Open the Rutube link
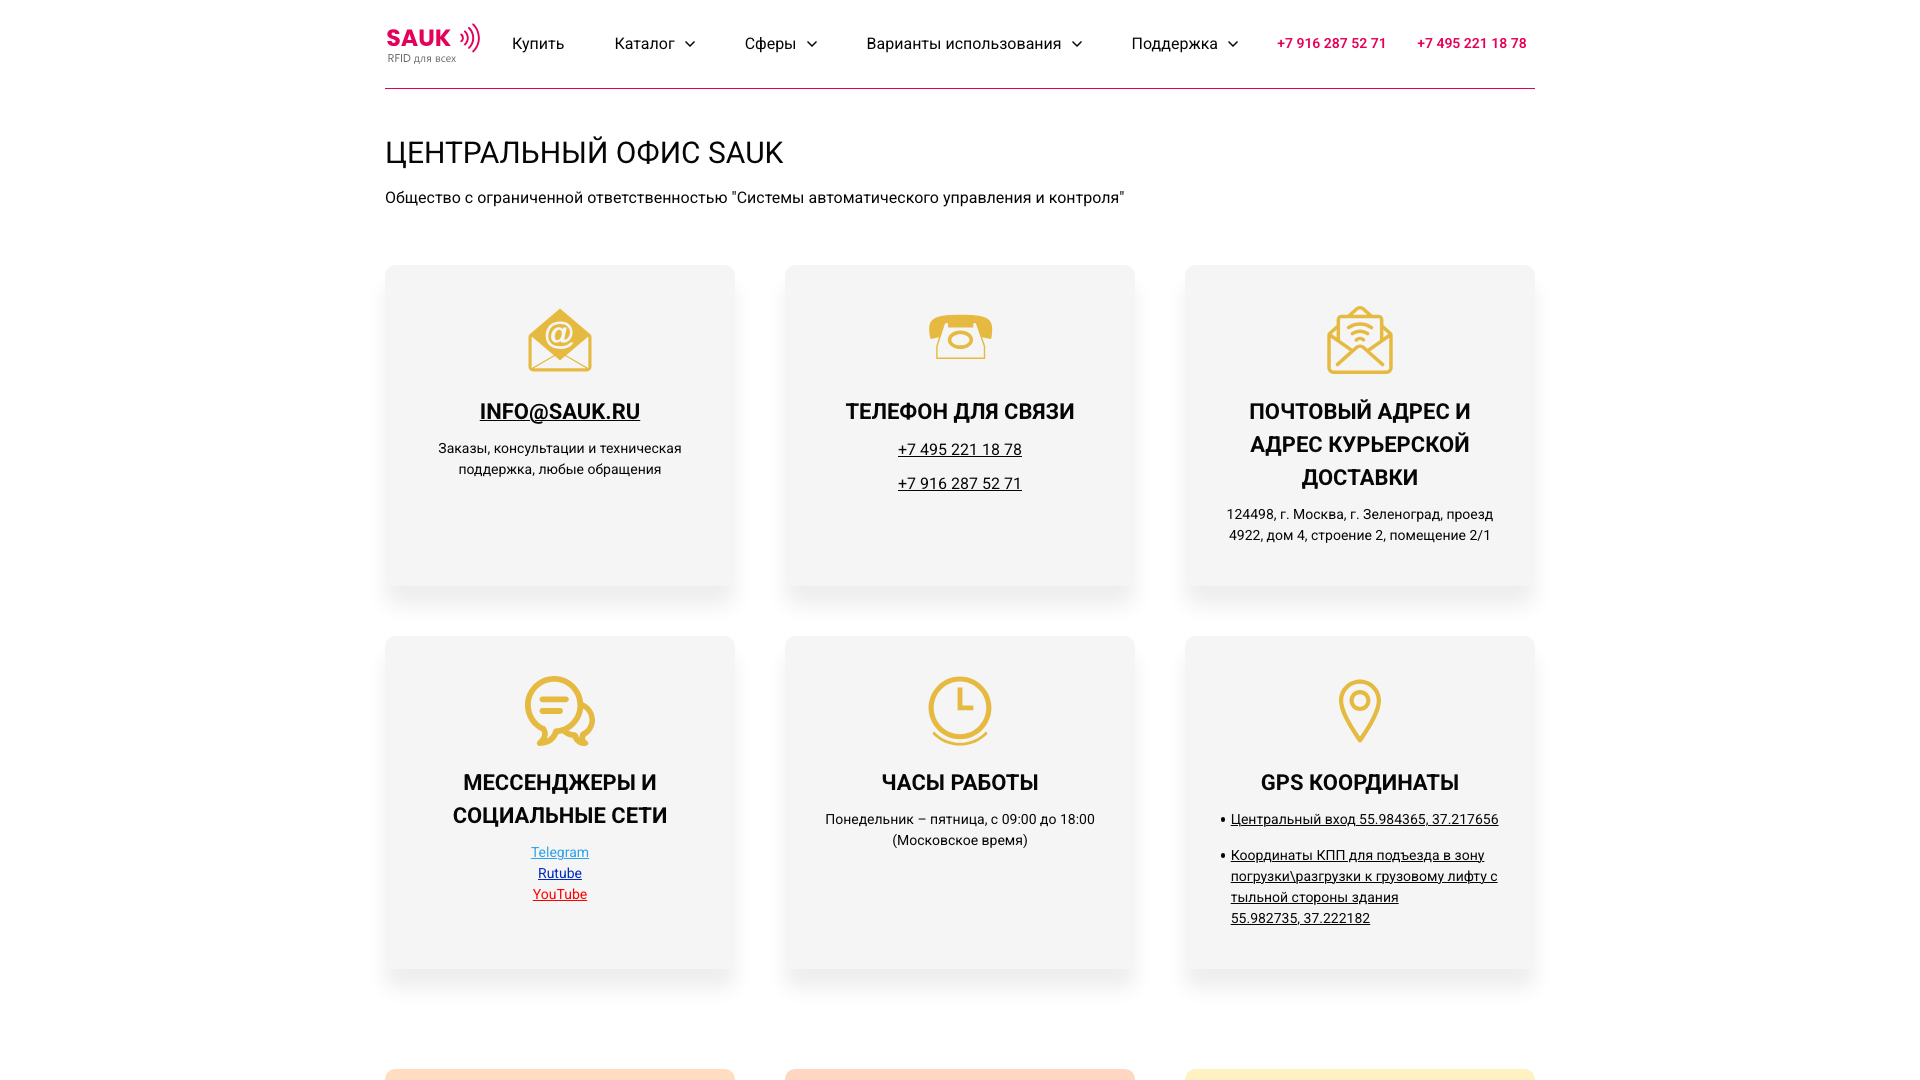The image size is (1920, 1080). coord(560,873)
